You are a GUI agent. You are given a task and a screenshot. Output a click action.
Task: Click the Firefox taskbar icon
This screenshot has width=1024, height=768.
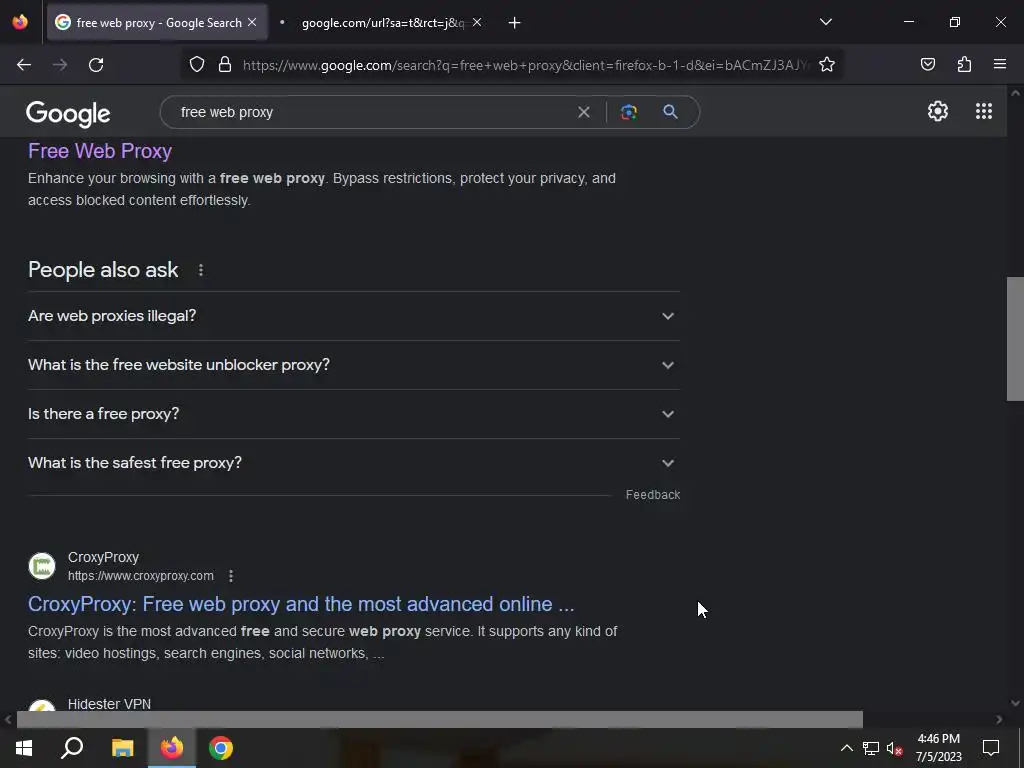172,748
